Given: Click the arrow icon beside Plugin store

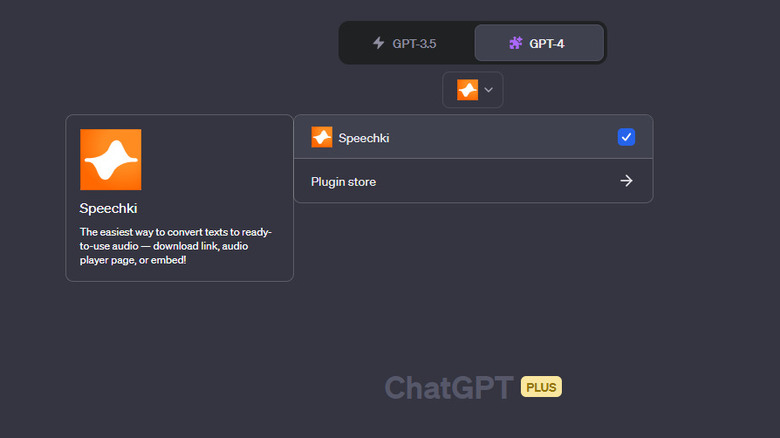Looking at the screenshot, I should click(626, 181).
